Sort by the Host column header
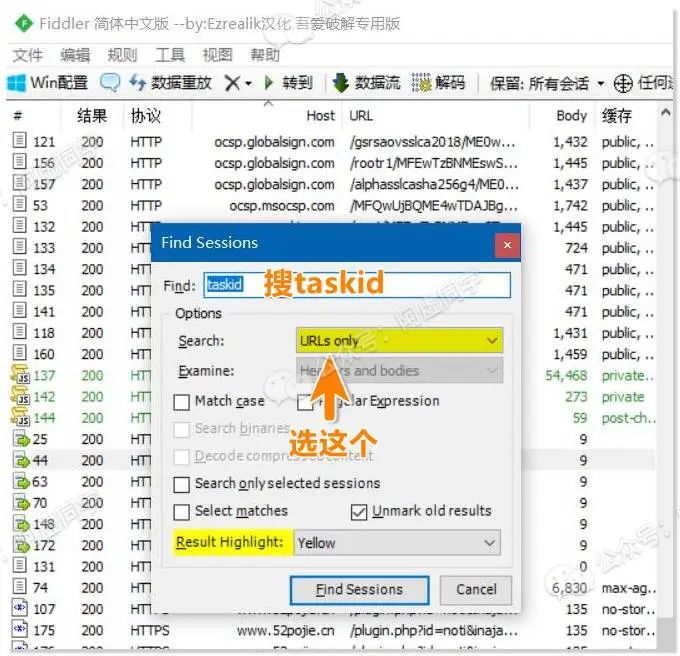The width and height of the screenshot is (680, 656). 320,116
